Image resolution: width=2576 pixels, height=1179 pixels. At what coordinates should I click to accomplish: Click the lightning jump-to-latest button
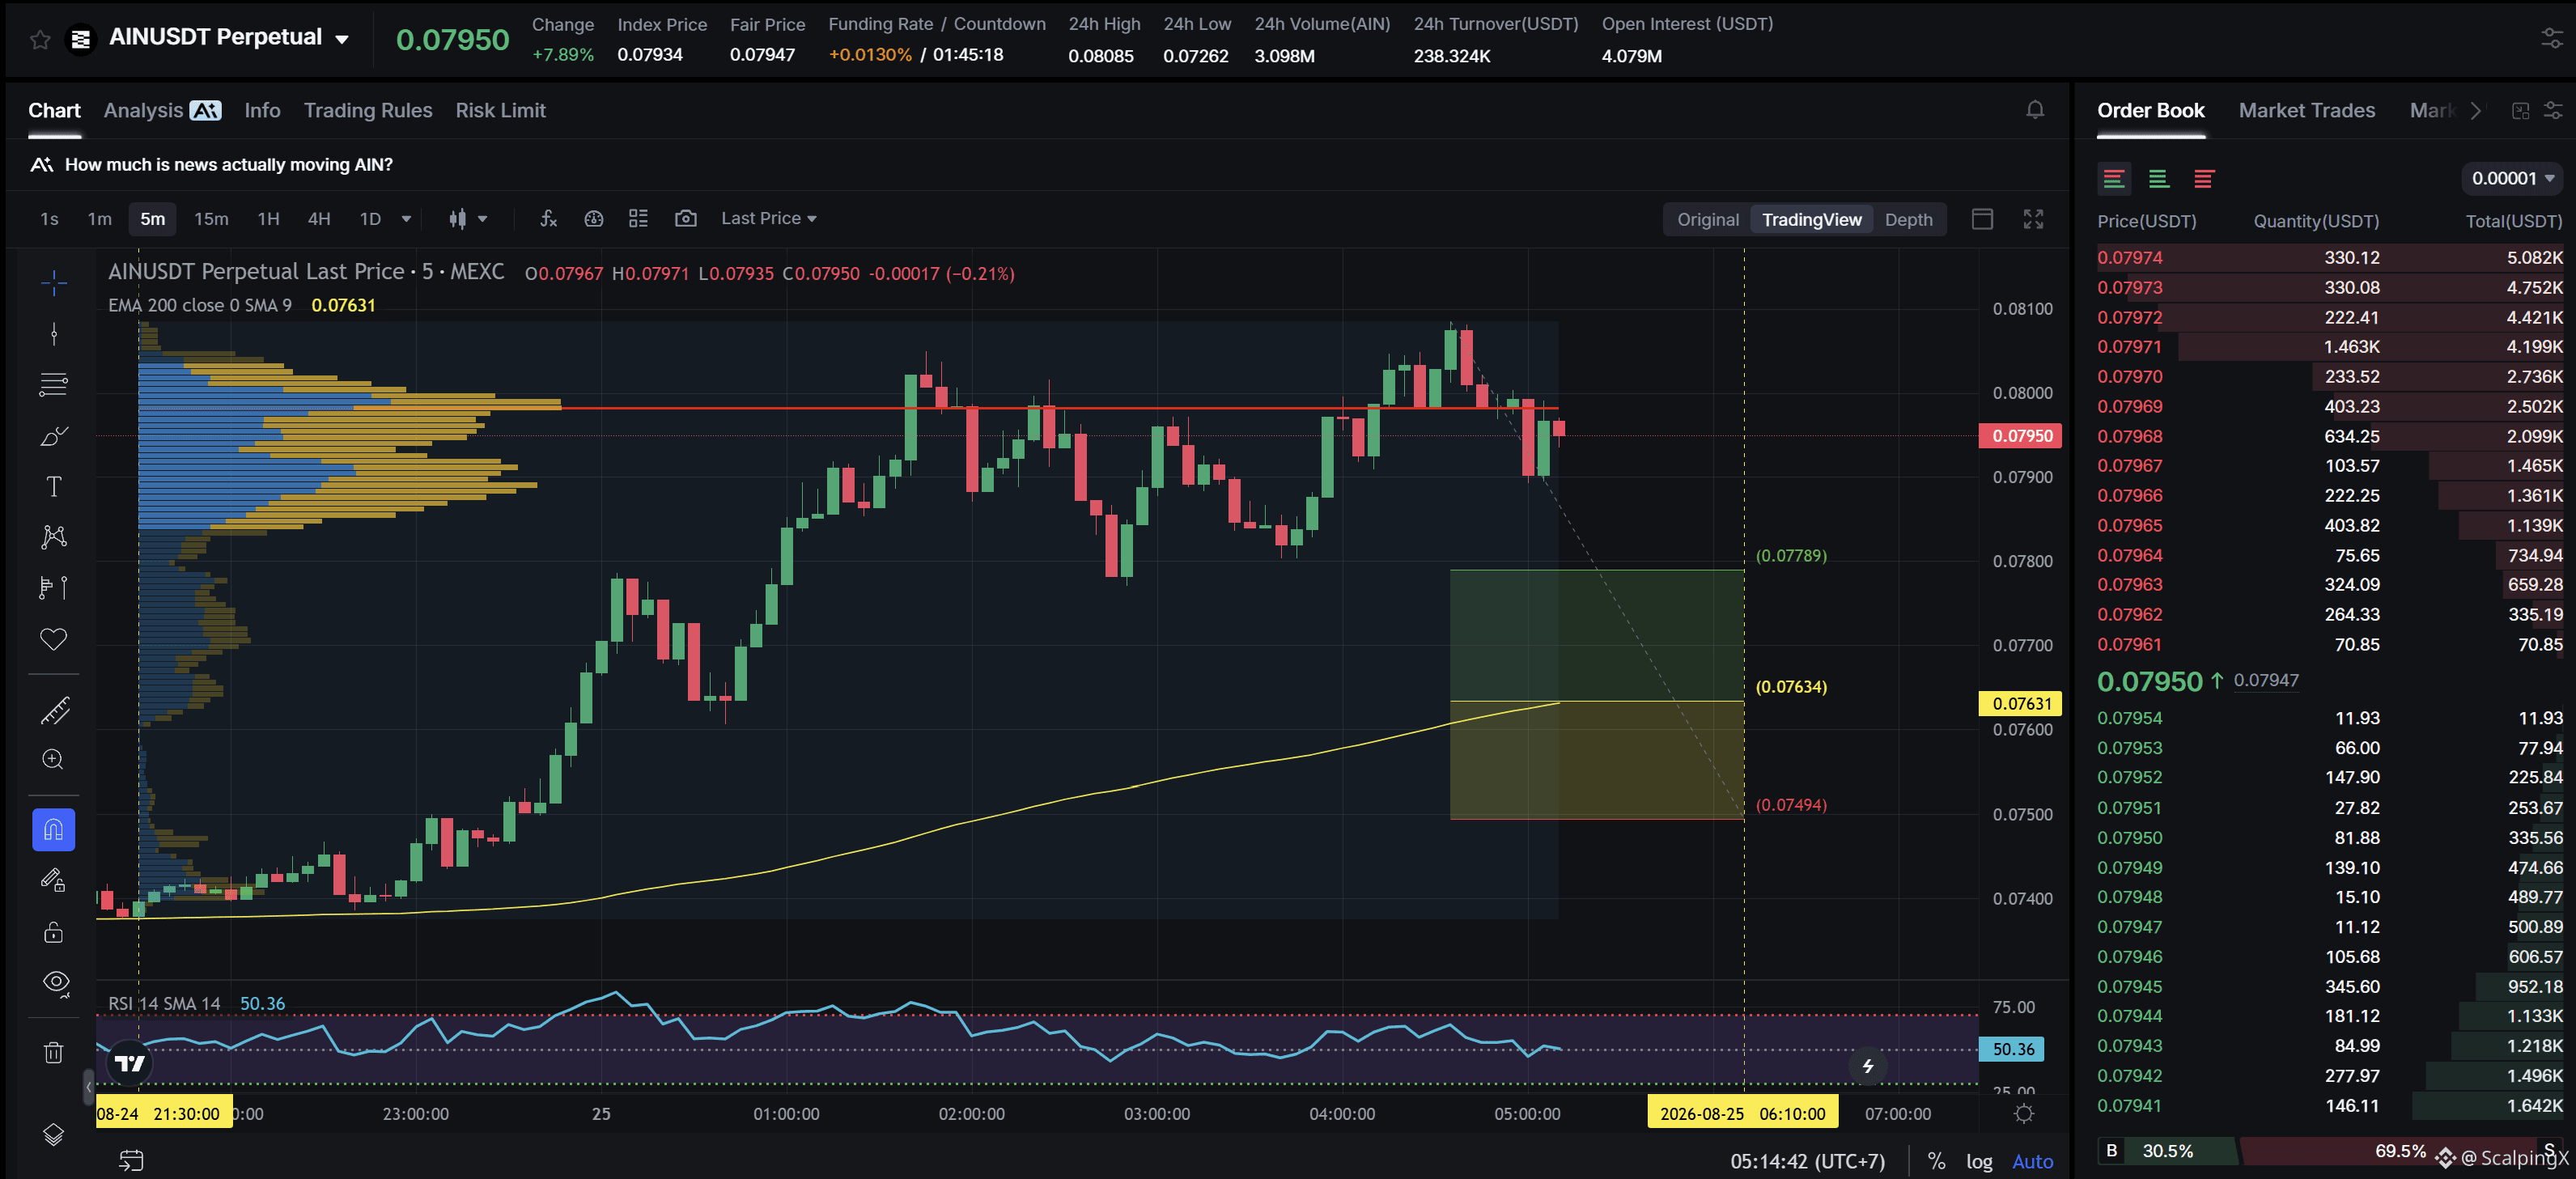1868,1066
